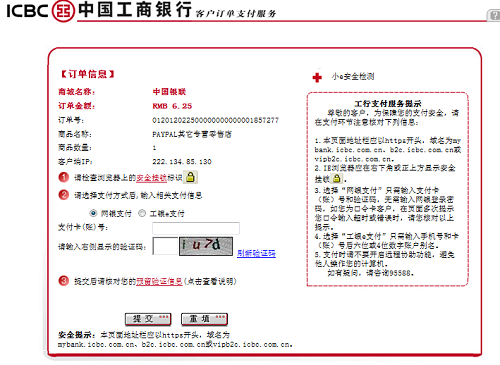Image resolution: width=500 pixels, height=365 pixels.
Task: Click the 刷新验证码 refresh link
Action: pos(256,253)
